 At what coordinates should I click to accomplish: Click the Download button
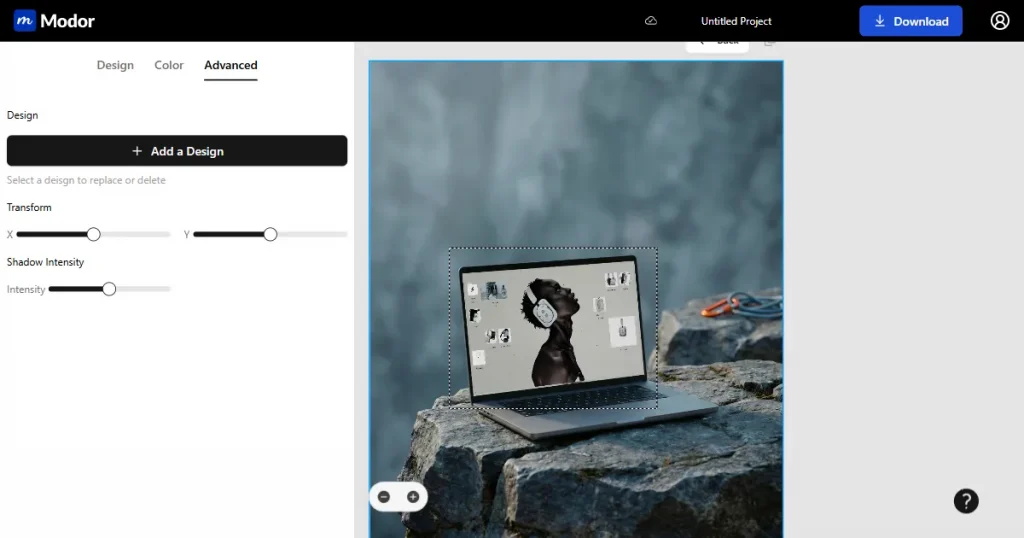click(910, 21)
